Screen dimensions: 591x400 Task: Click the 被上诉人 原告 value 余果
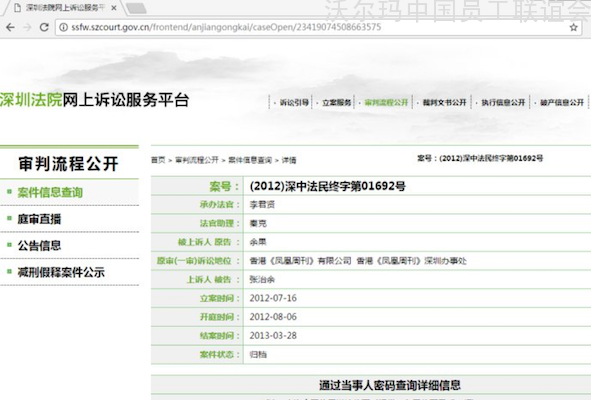click(x=258, y=242)
